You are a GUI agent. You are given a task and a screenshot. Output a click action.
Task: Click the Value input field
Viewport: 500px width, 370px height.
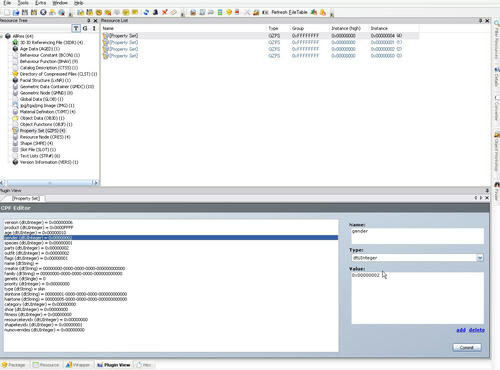418,298
